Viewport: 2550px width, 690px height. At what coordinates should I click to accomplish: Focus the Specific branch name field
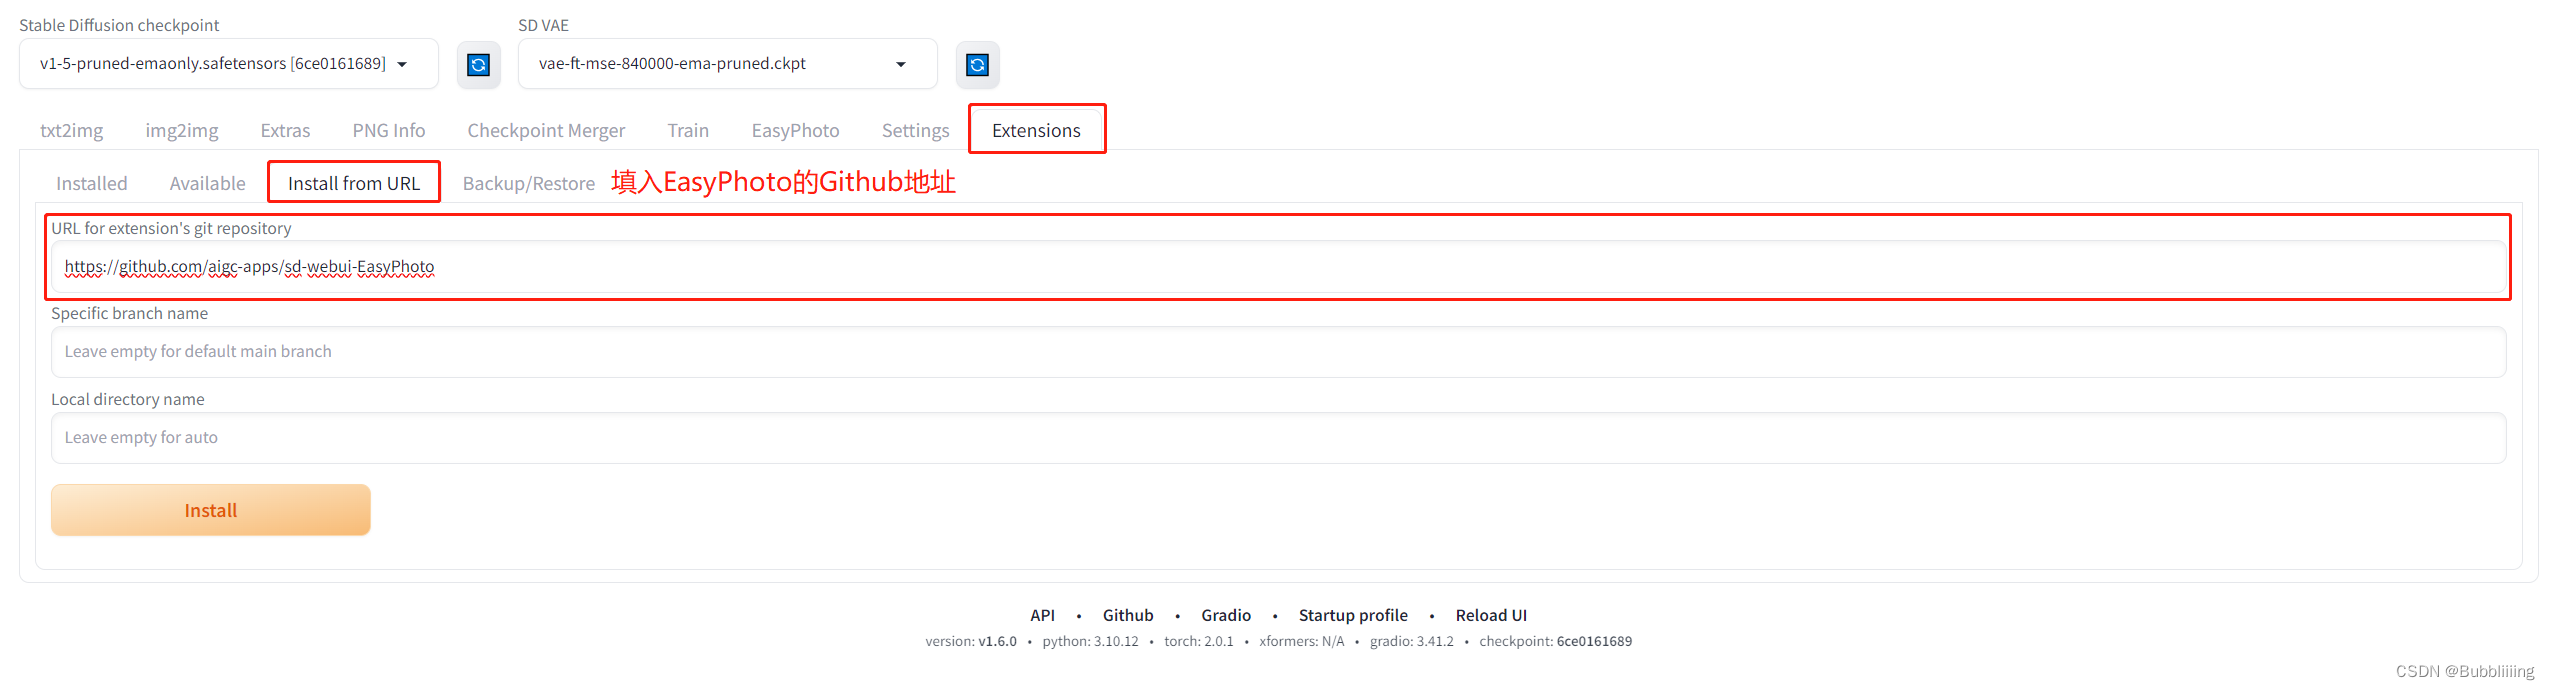tap(1278, 352)
